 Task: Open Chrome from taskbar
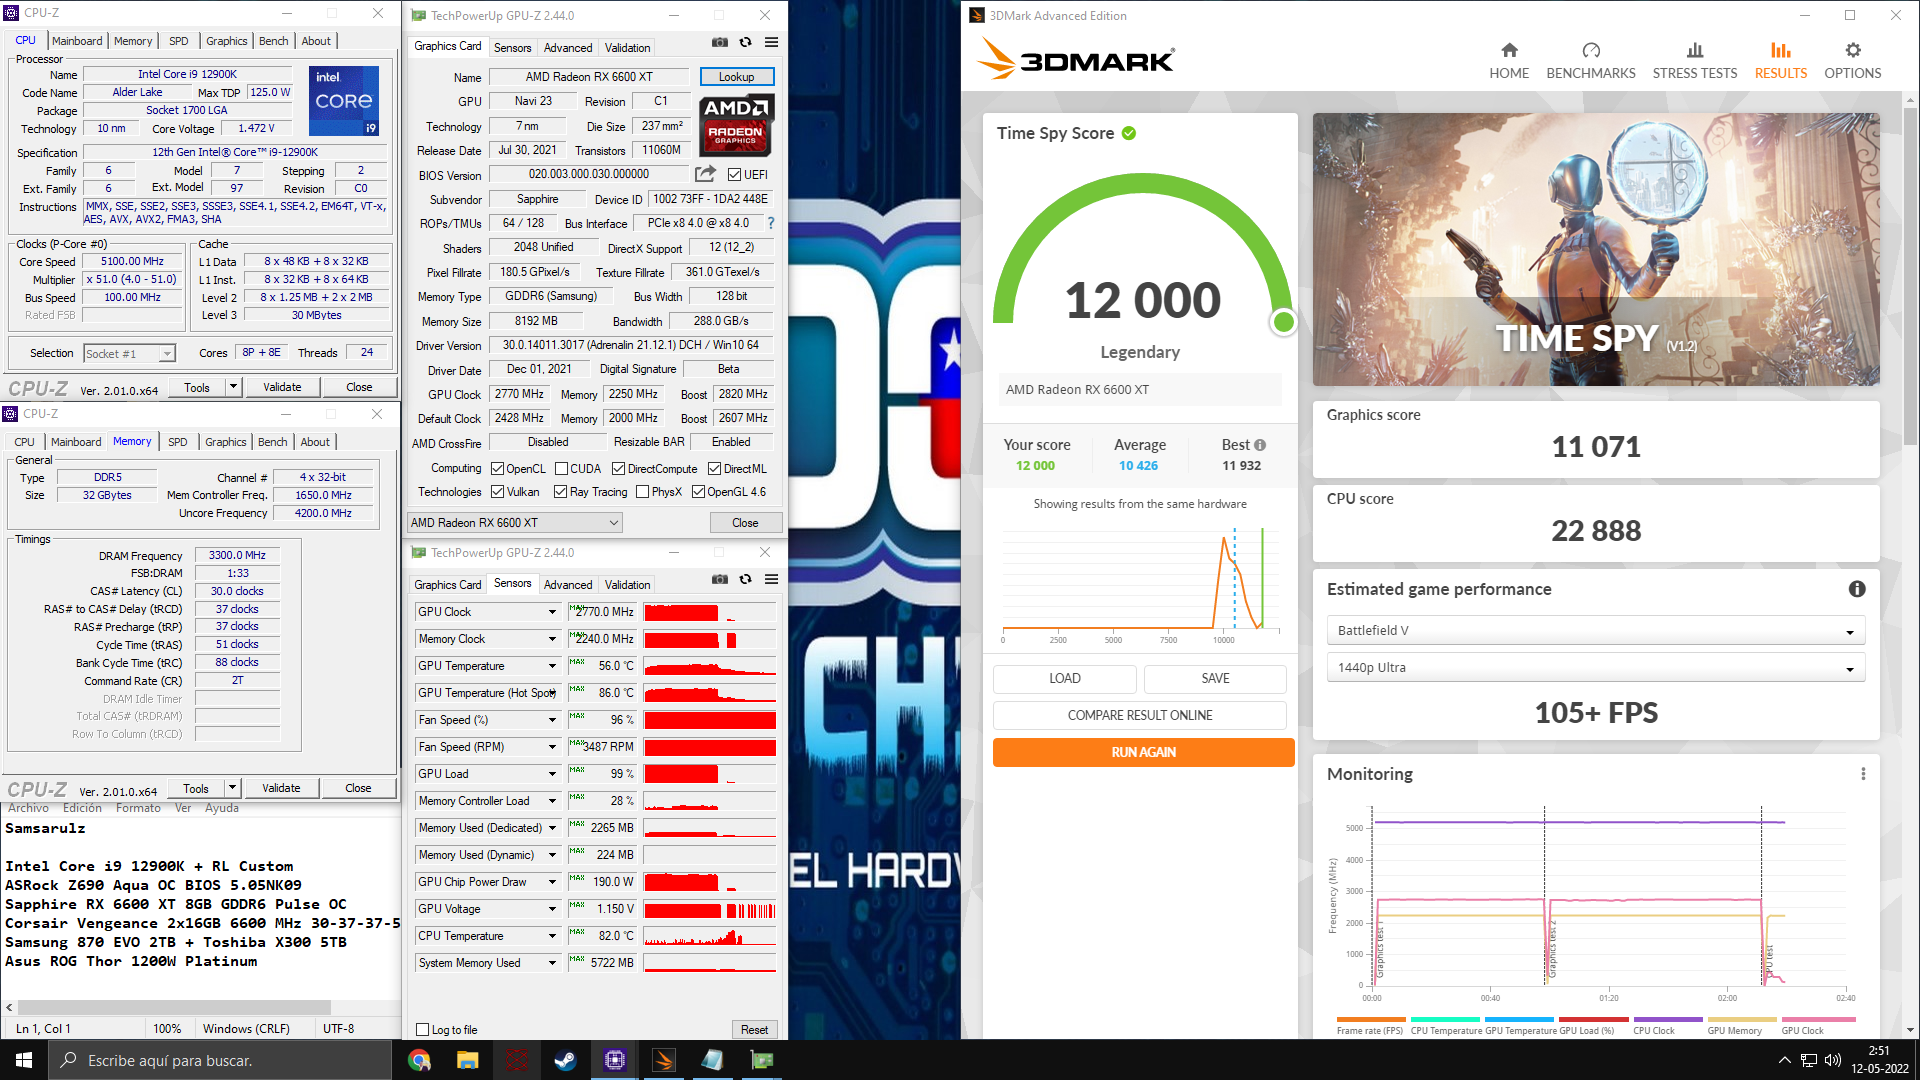tap(419, 1060)
